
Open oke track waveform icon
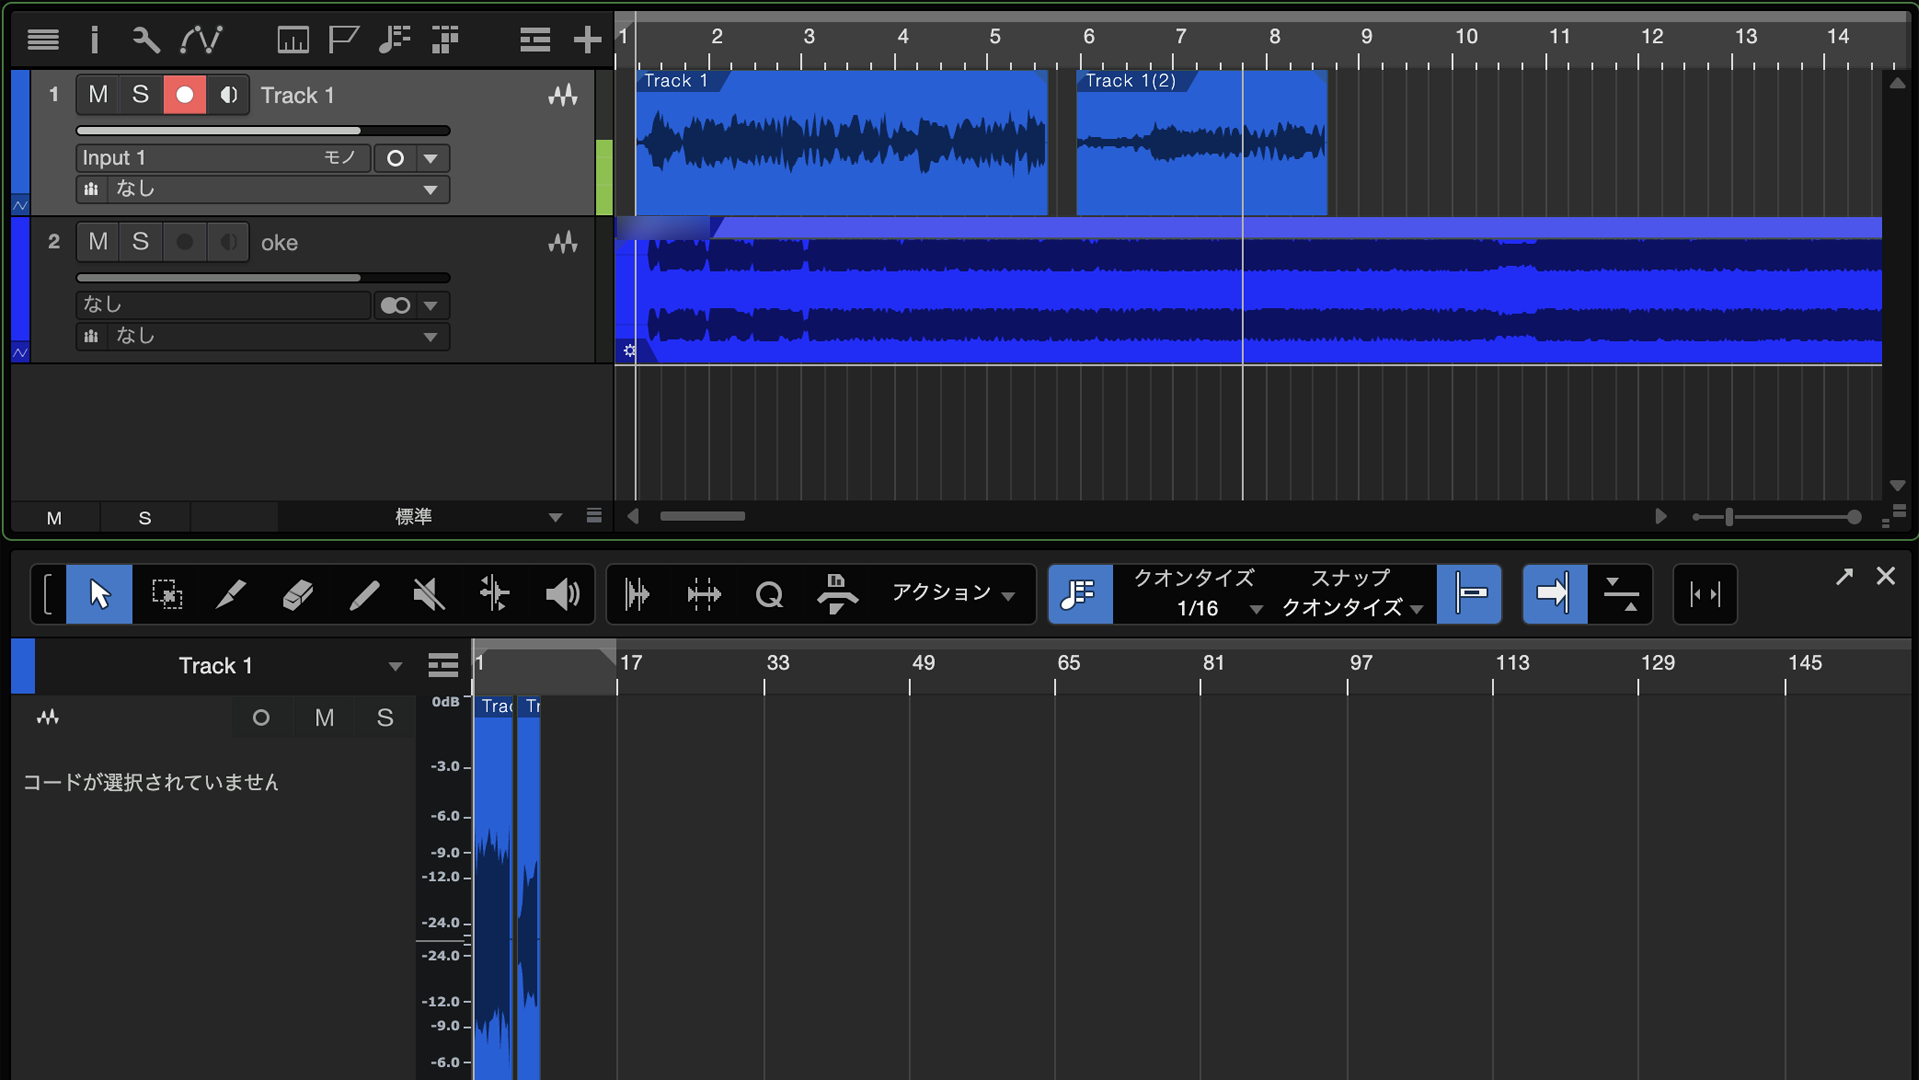[x=563, y=243]
